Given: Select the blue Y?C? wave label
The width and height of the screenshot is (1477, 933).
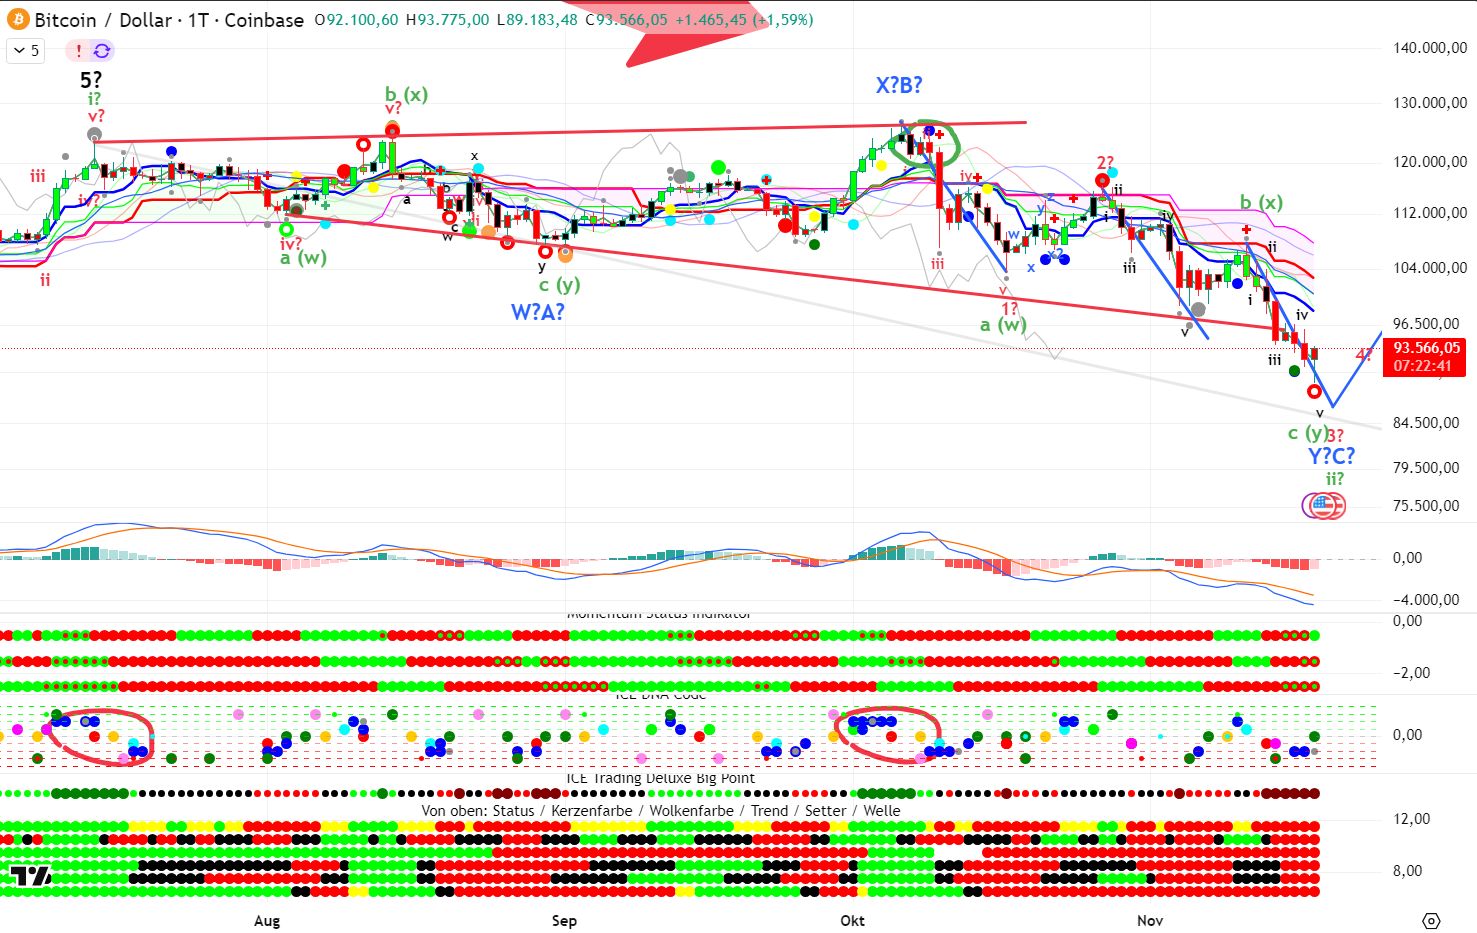Looking at the screenshot, I should tap(1331, 456).
